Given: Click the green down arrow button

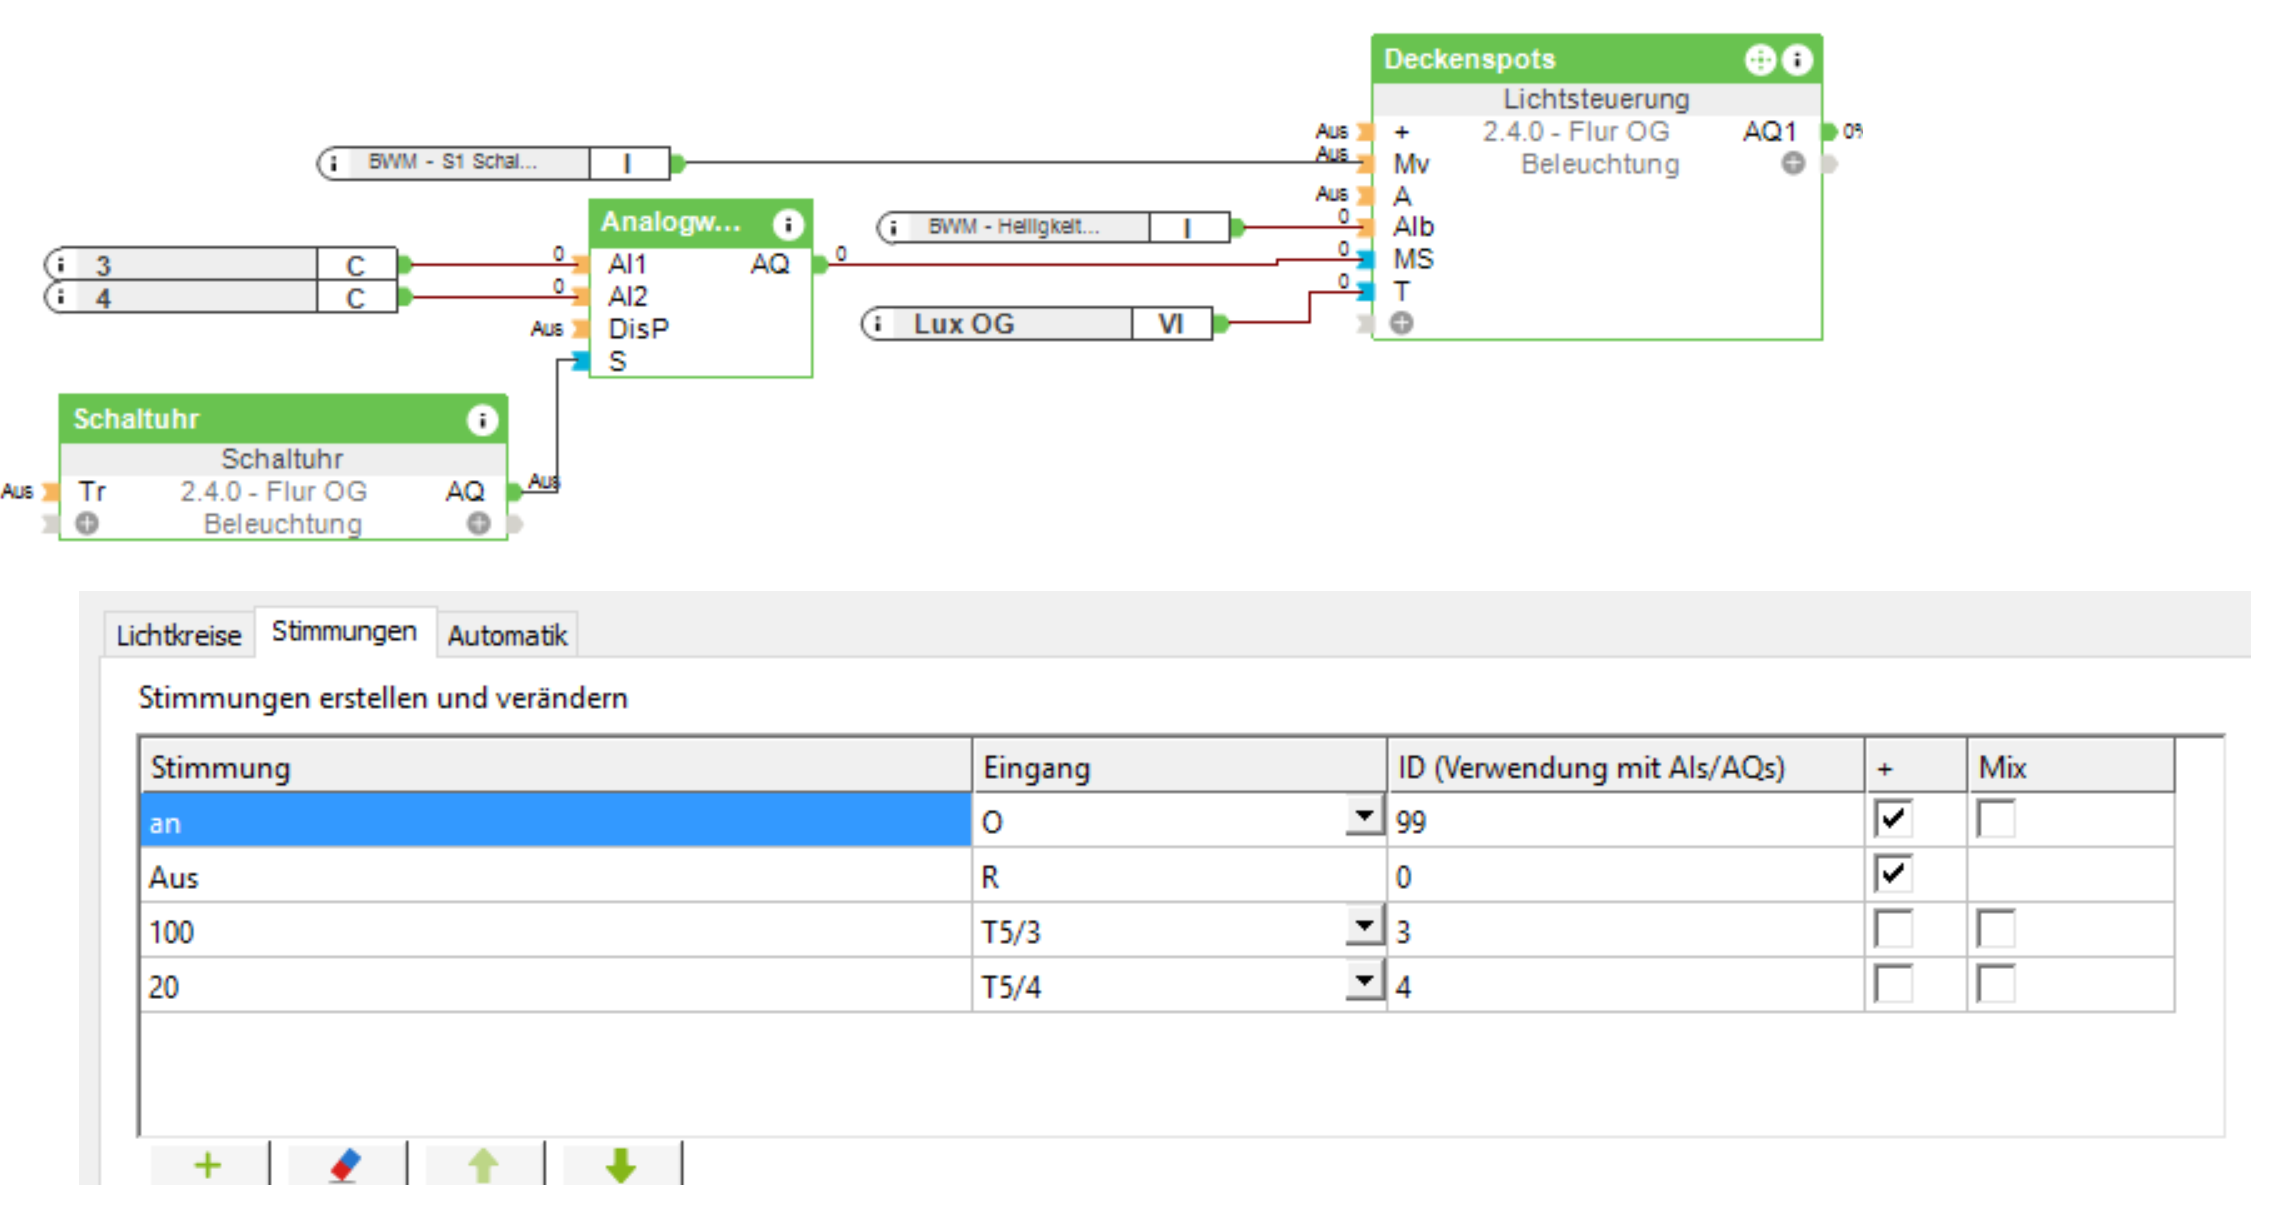Looking at the screenshot, I should pyautogui.click(x=621, y=1165).
